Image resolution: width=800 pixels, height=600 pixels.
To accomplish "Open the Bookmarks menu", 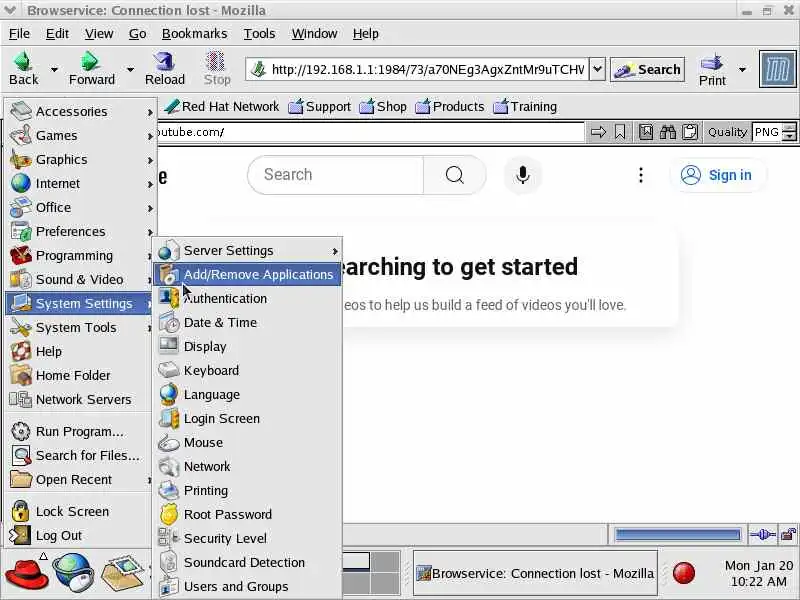I will pyautogui.click(x=194, y=34).
